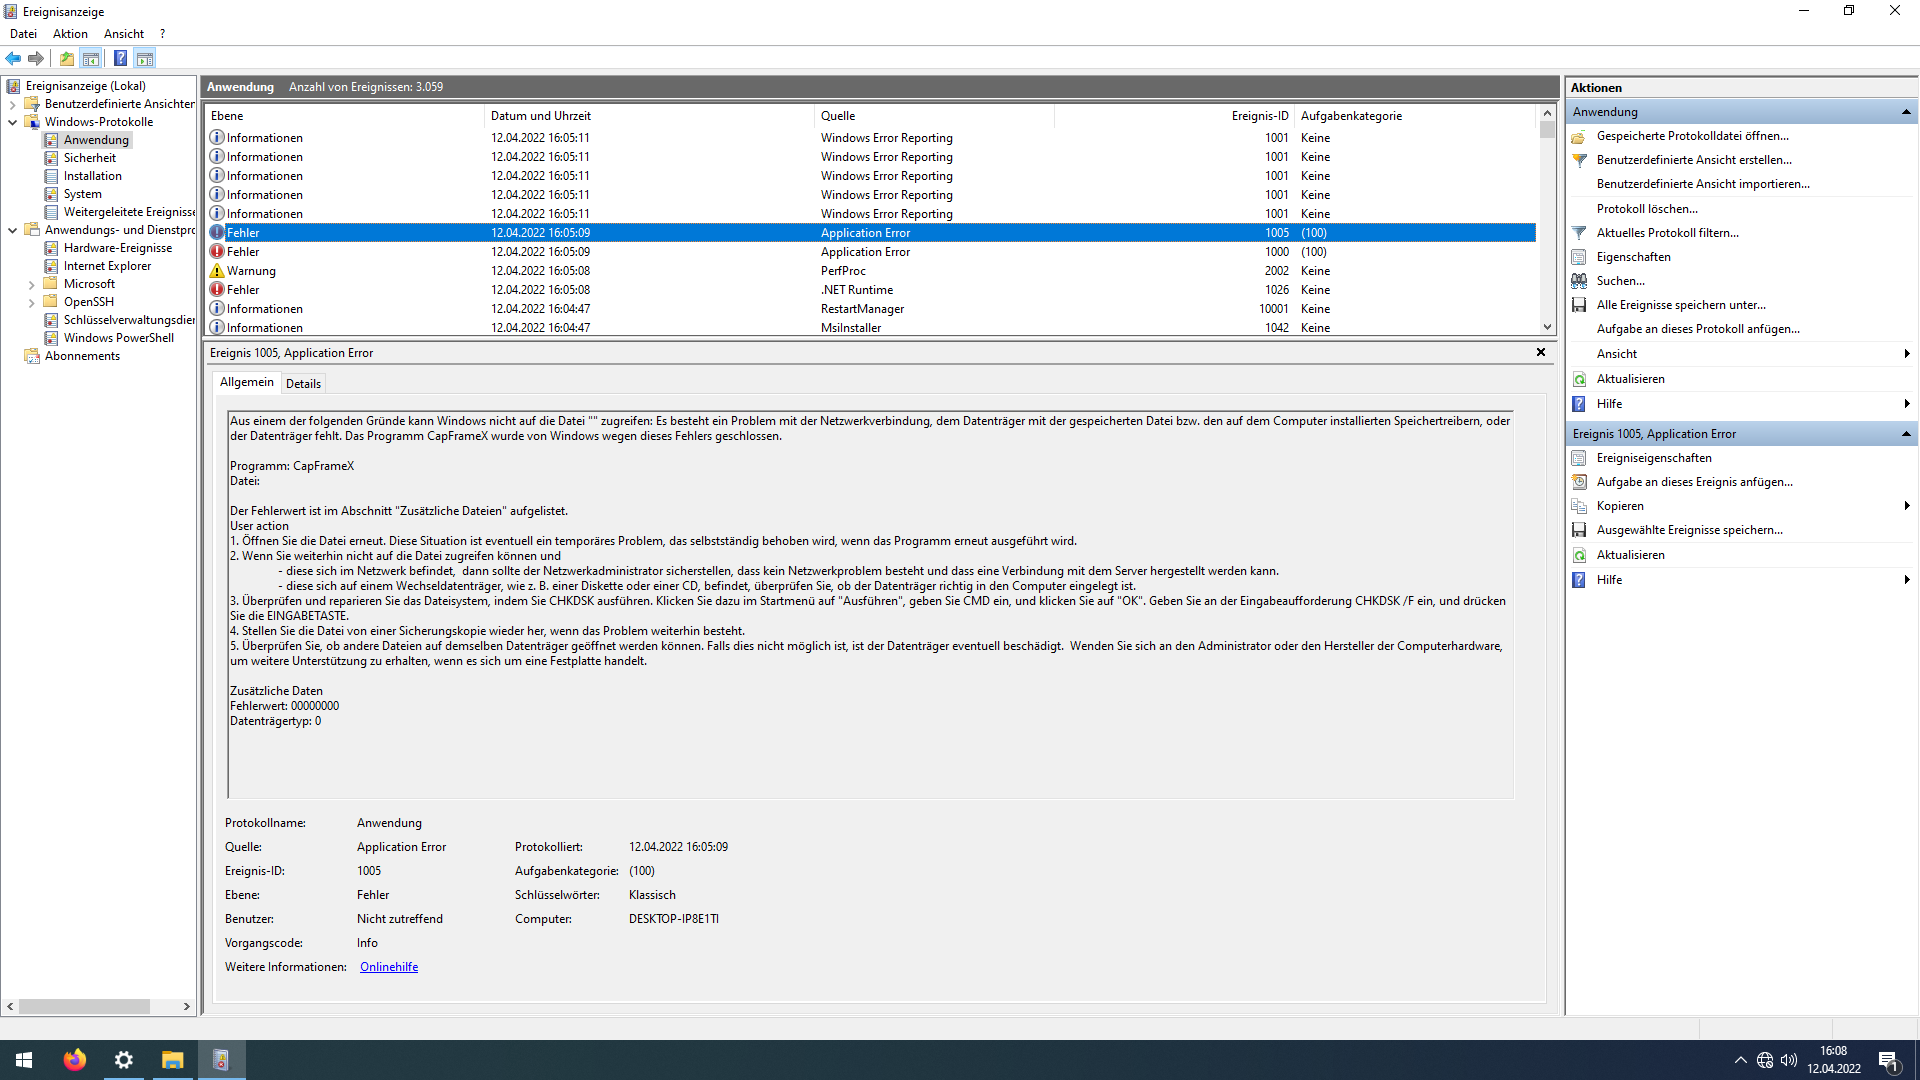Screen dimensions: 1920x1080
Task: Click the Aktualisieren refresh icon under Ansicht
Action: click(x=1579, y=379)
